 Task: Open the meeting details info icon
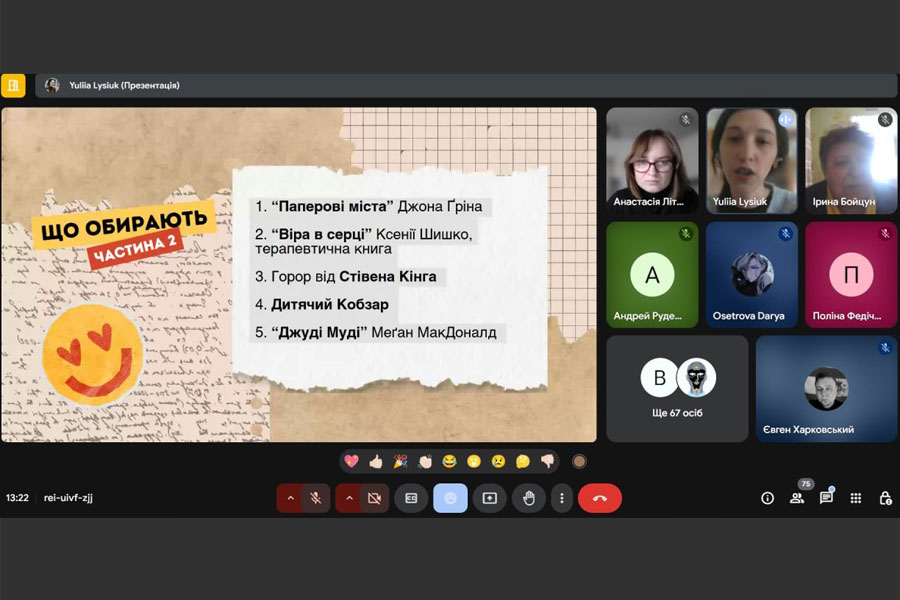tap(767, 498)
